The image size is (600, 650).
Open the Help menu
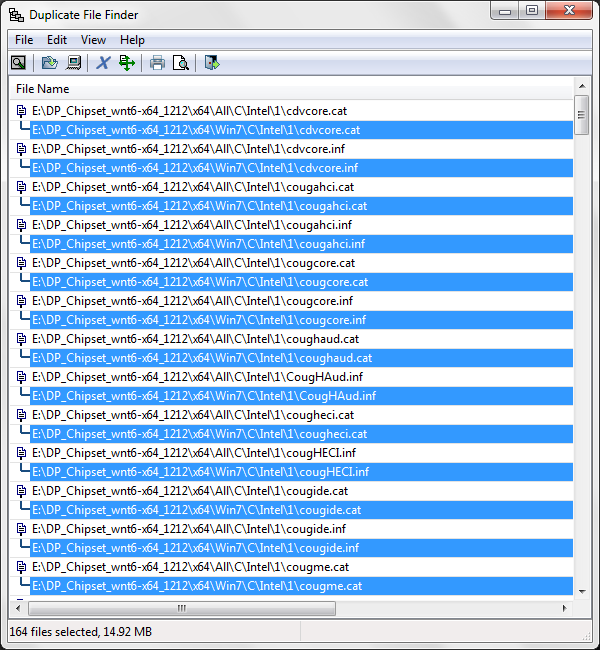click(x=132, y=40)
